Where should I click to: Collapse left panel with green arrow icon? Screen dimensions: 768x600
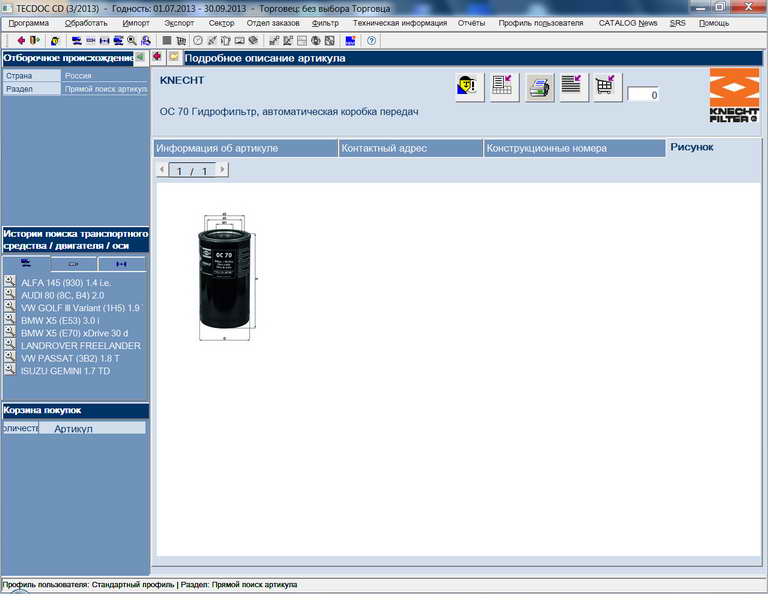(x=140, y=58)
